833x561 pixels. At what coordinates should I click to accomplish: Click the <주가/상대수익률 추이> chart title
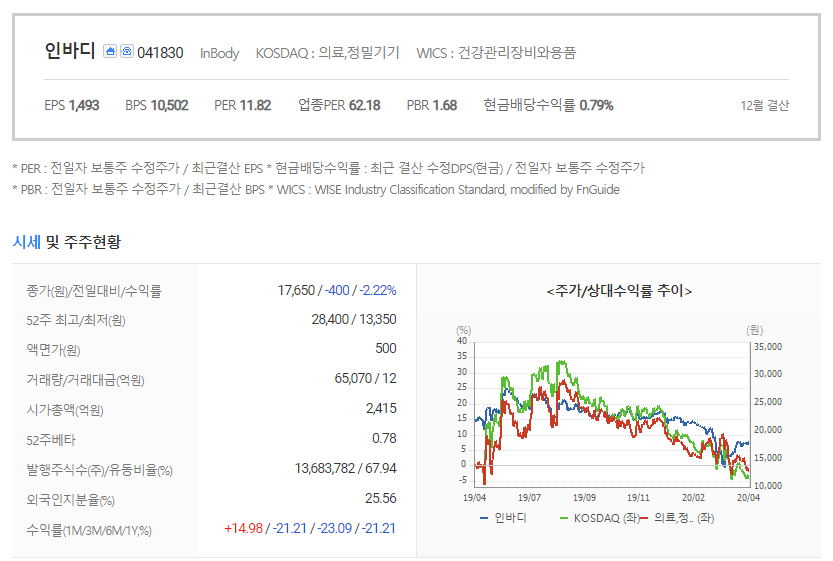[619, 291]
